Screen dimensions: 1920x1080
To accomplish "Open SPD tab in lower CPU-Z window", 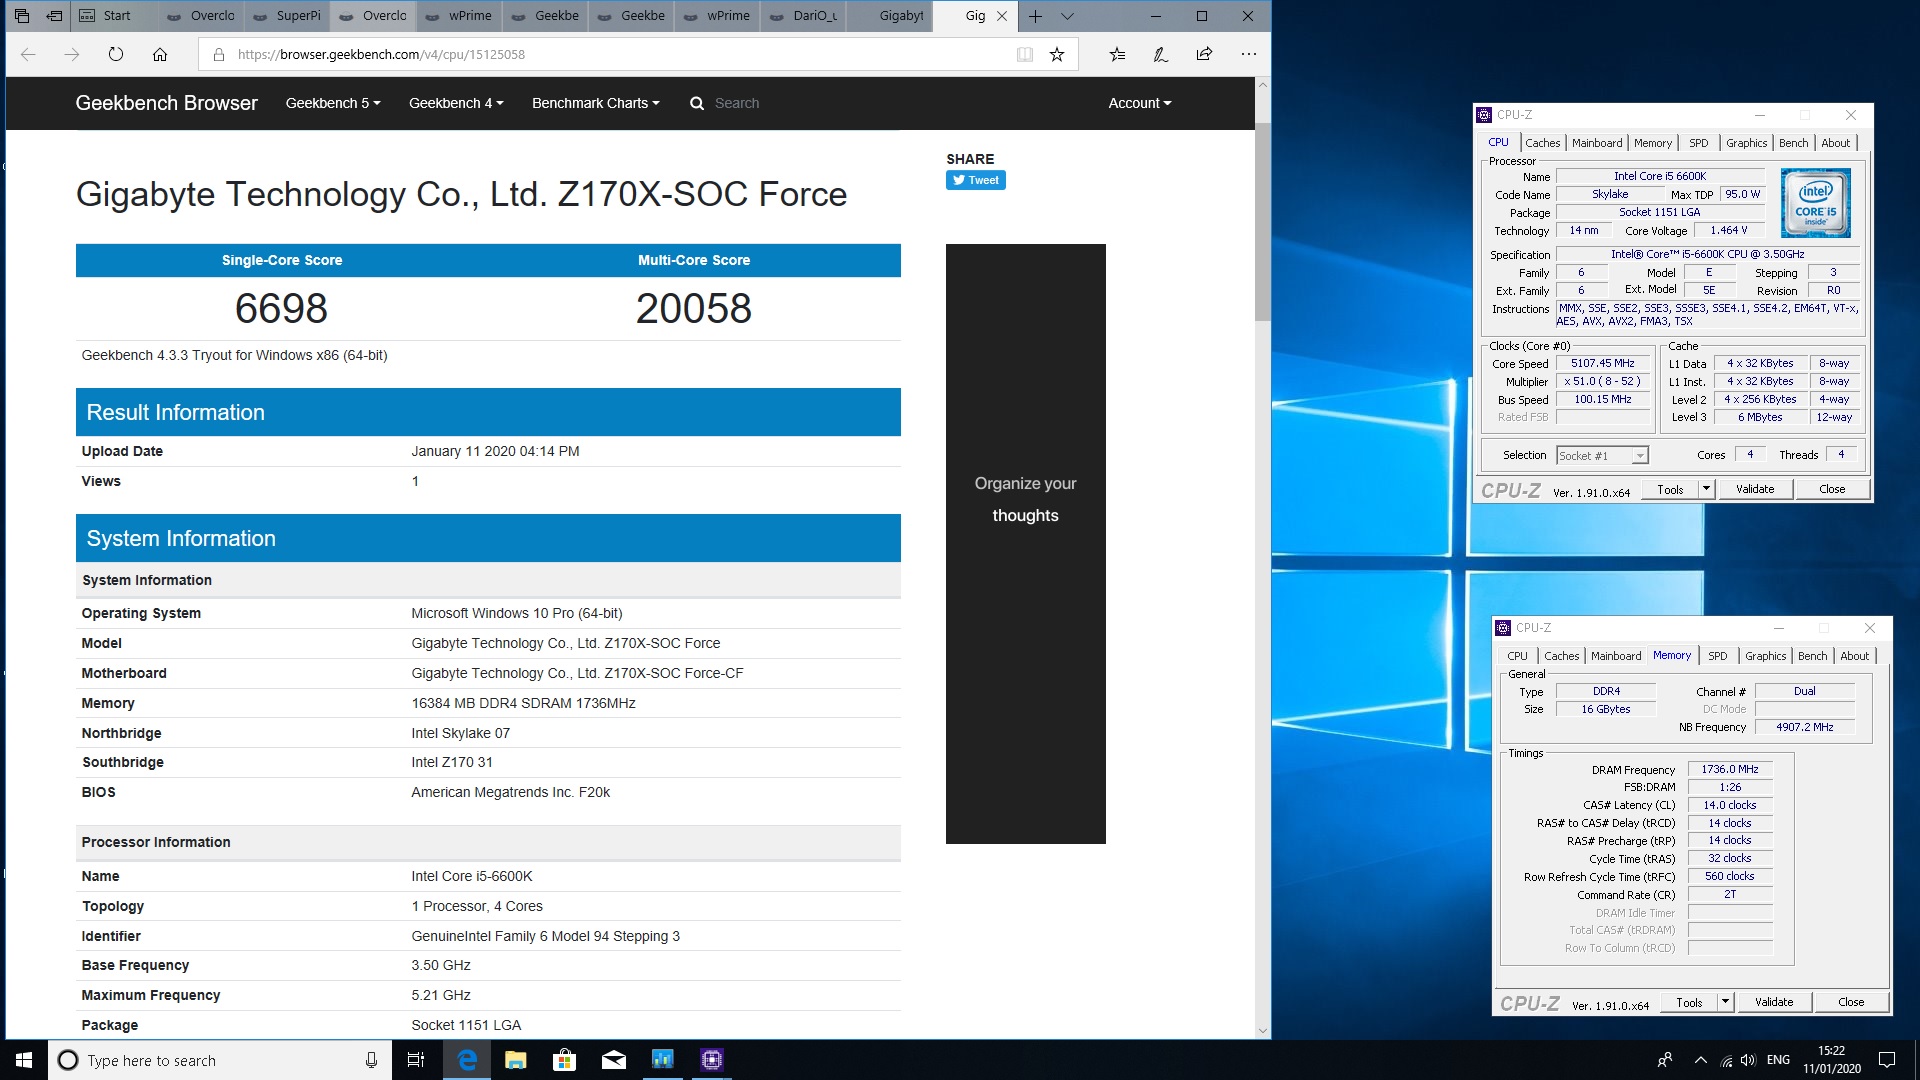I will pos(1718,656).
